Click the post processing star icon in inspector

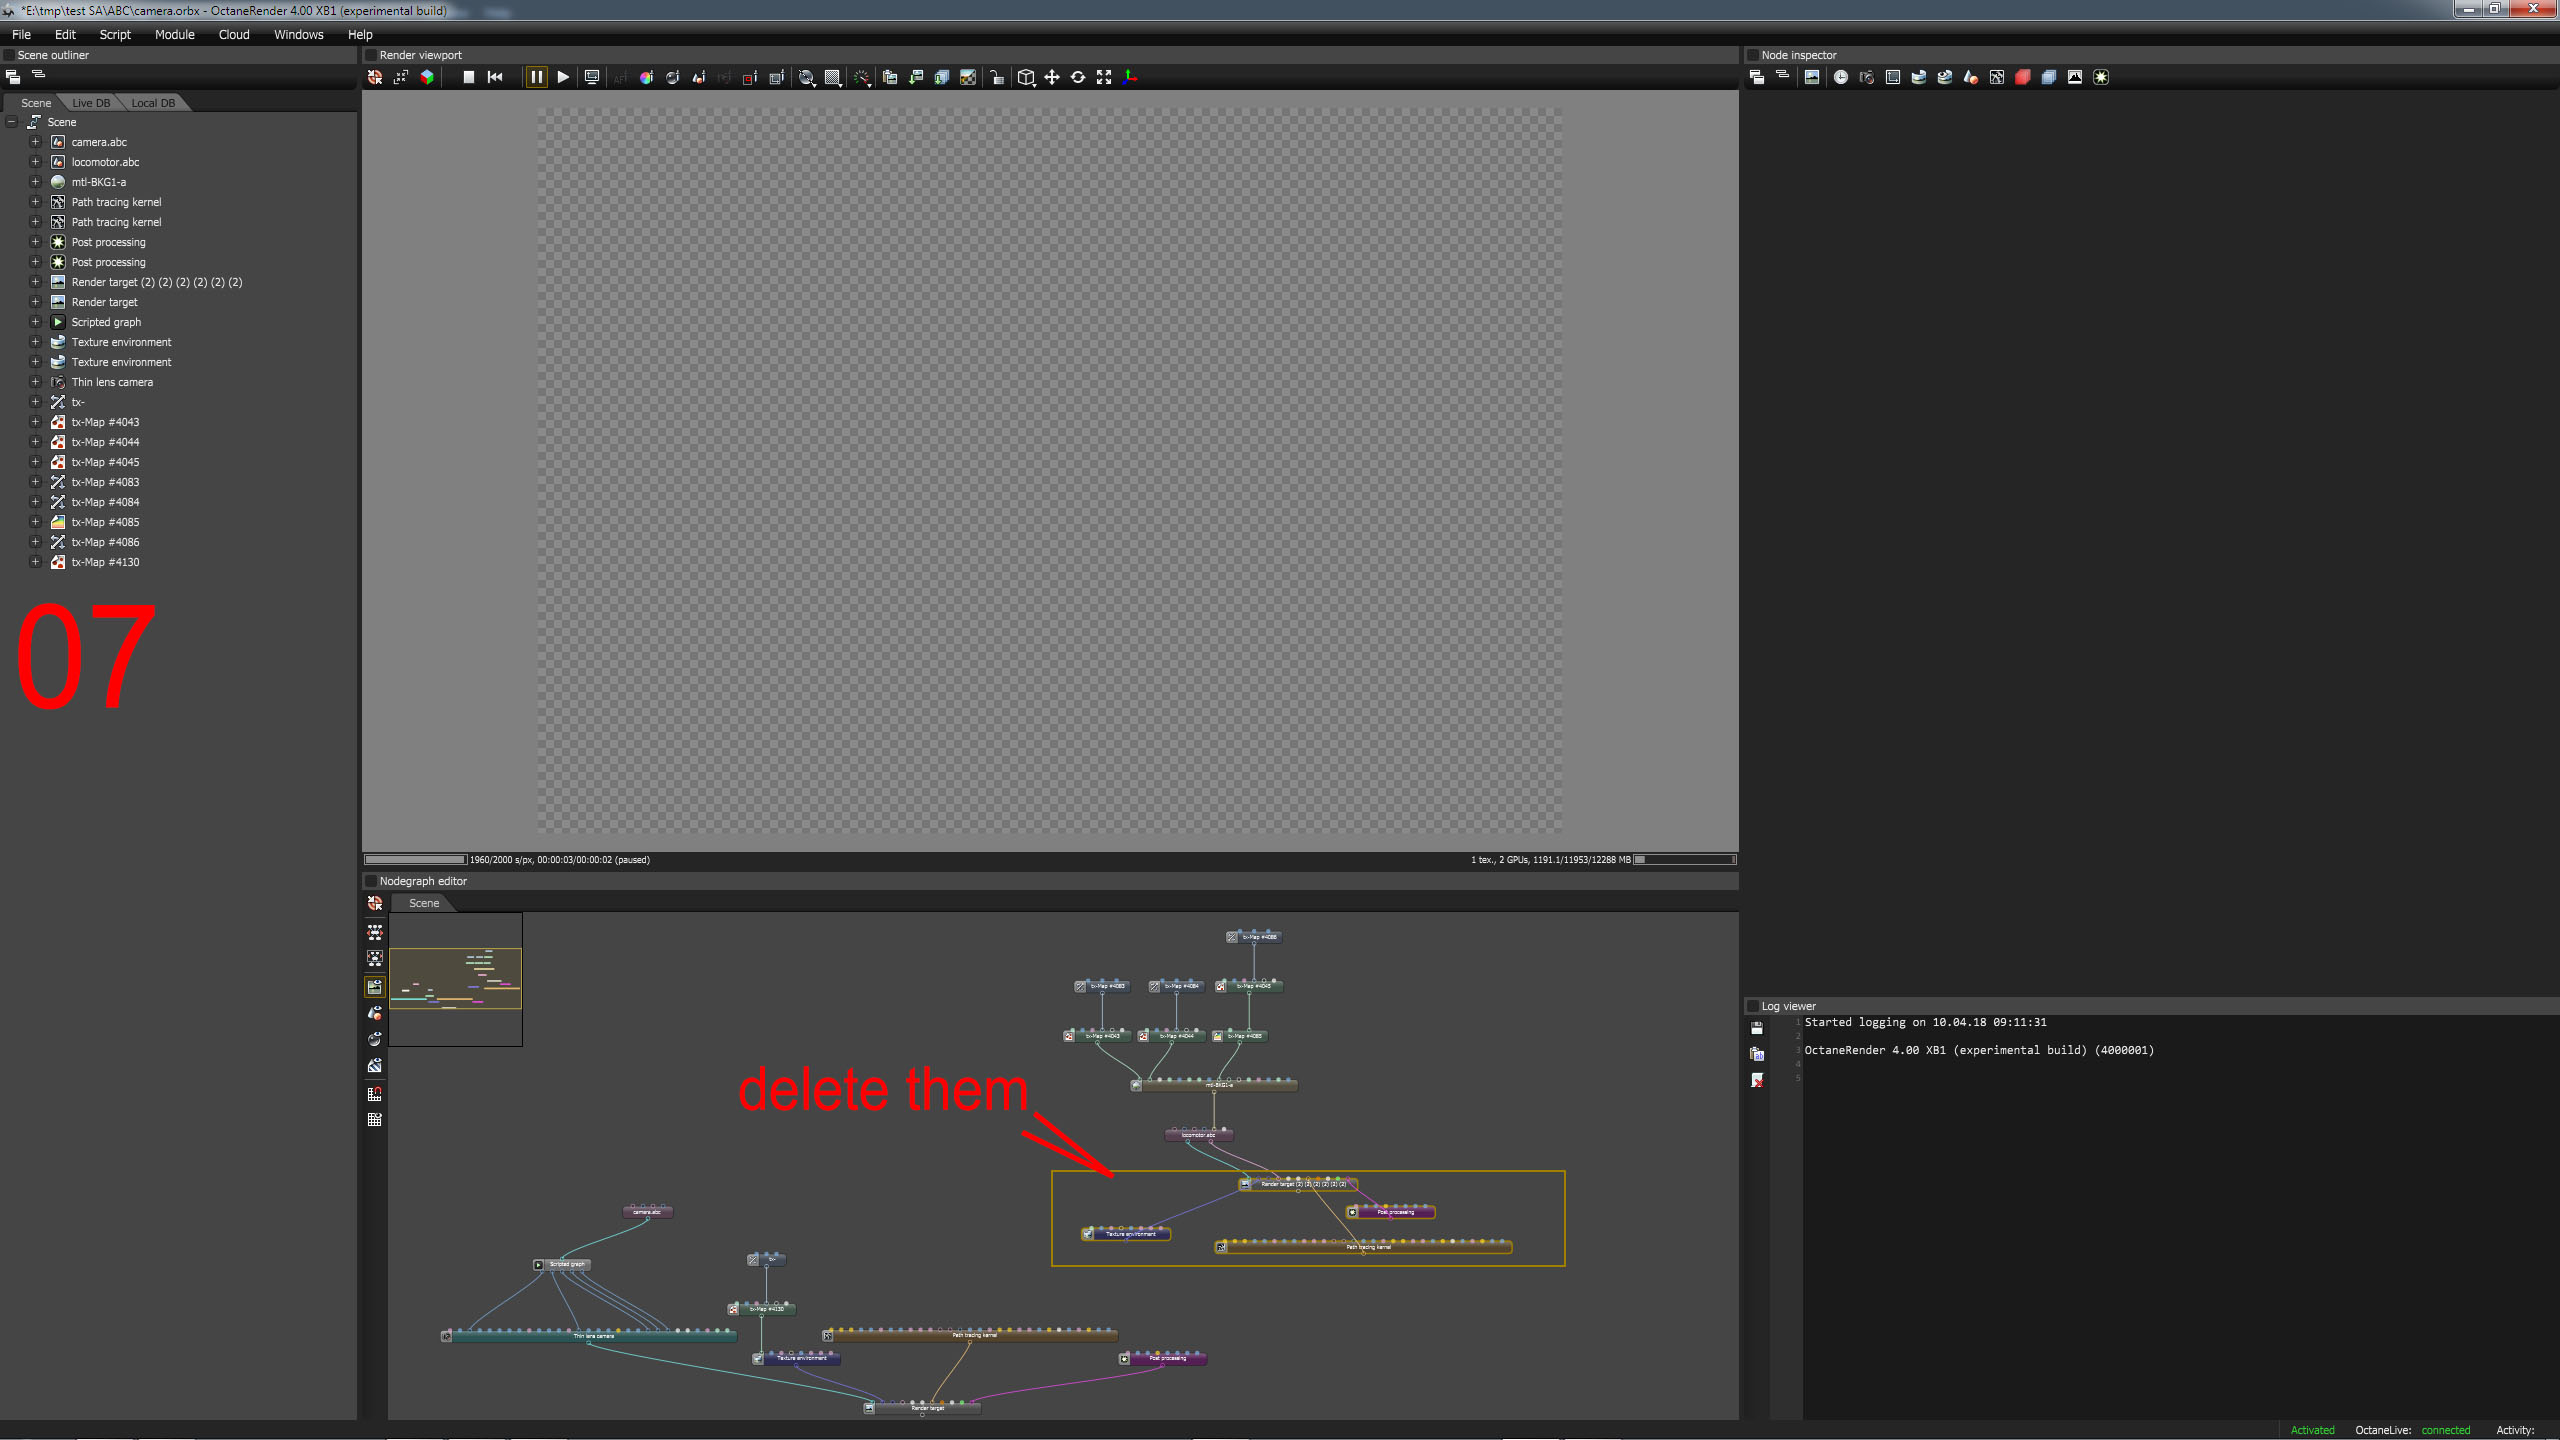2101,77
